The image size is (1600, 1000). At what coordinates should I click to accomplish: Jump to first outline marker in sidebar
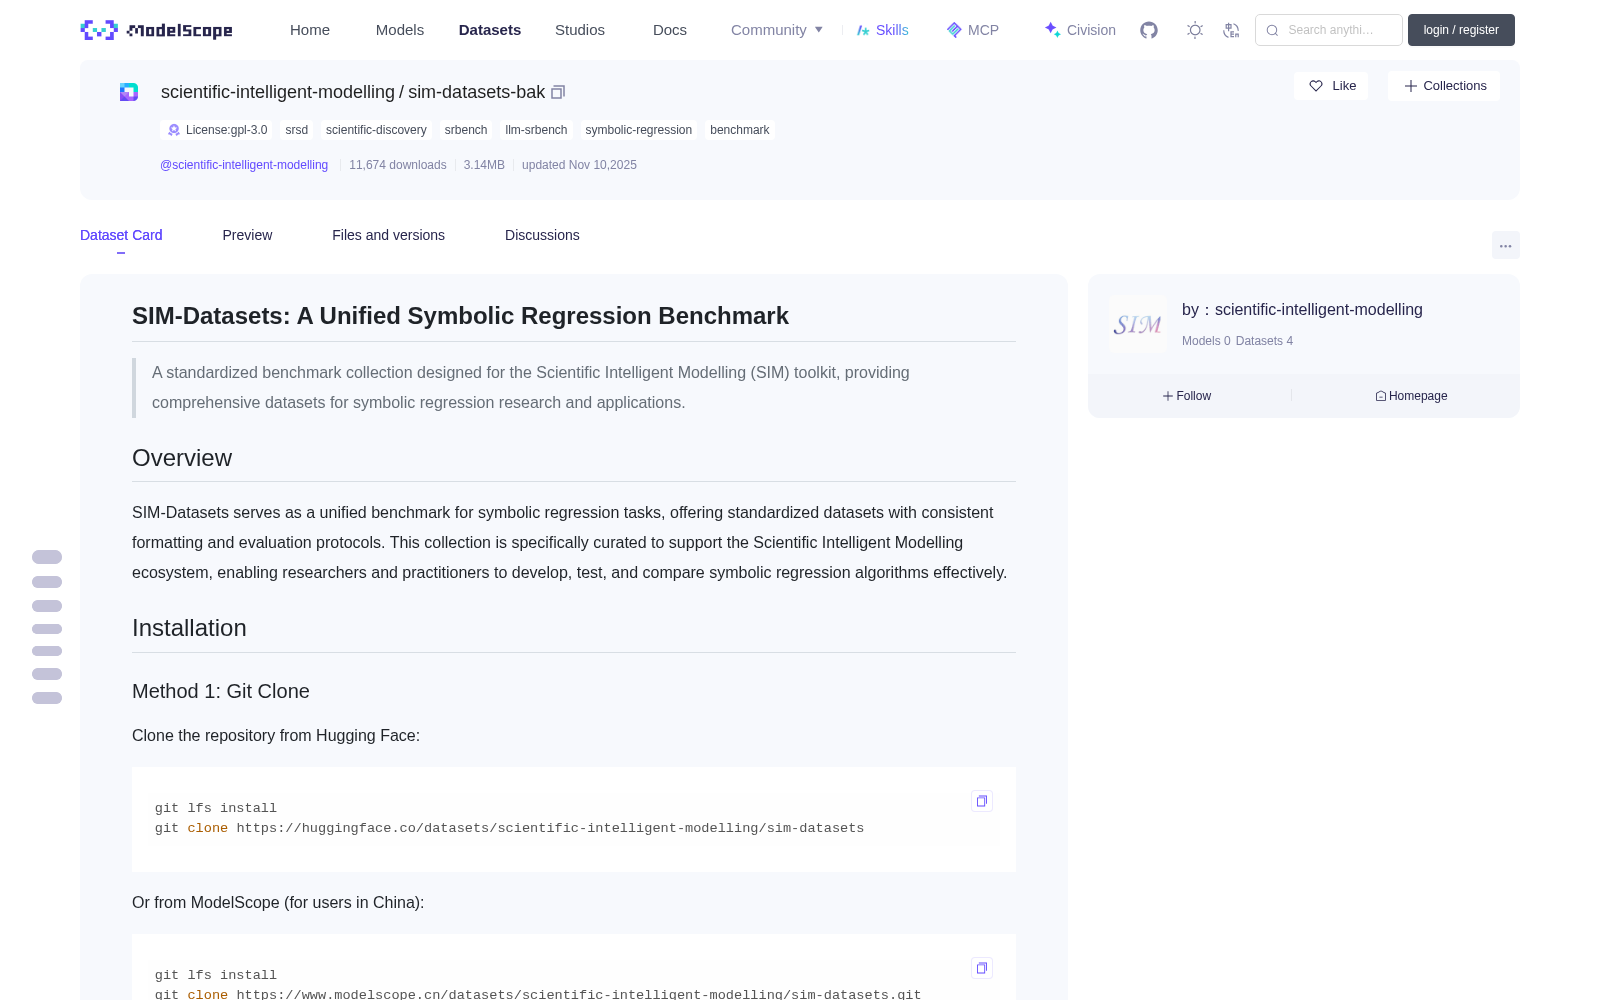pos(47,557)
